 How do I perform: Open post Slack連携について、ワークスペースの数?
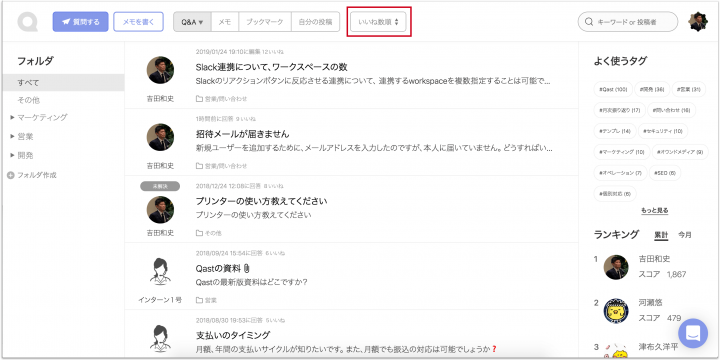[x=271, y=67]
